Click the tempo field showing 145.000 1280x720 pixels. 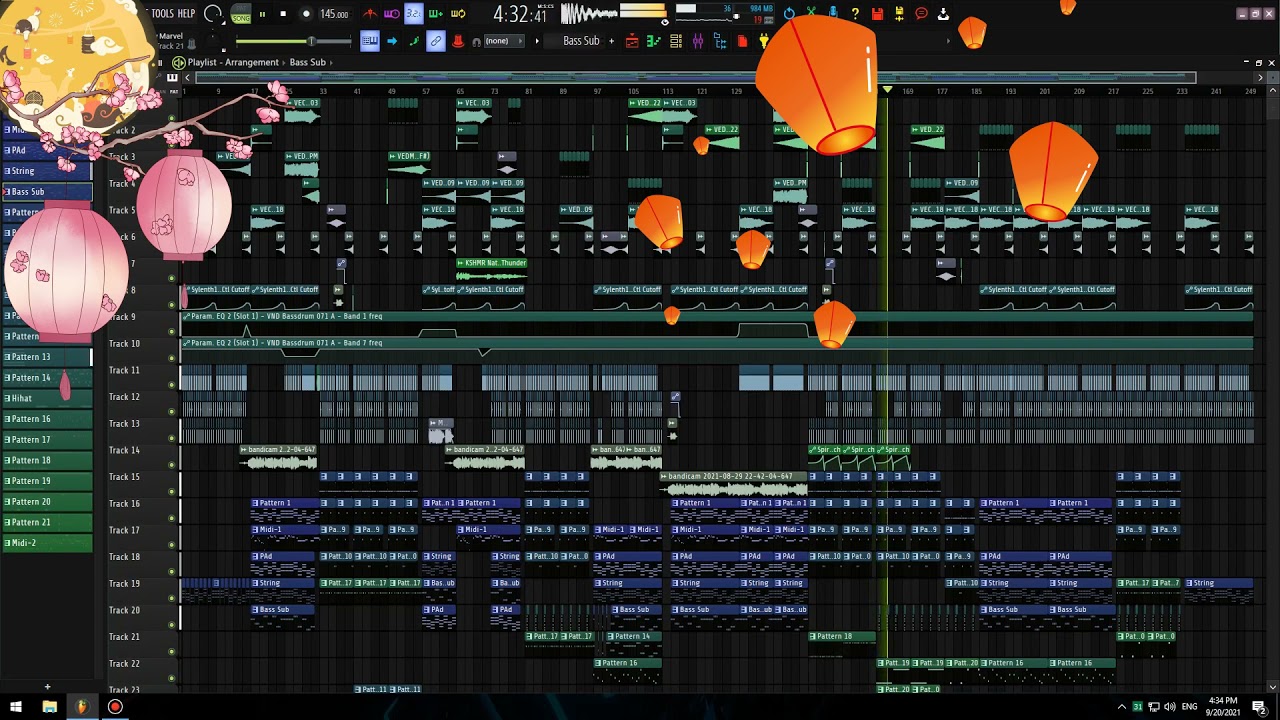(334, 15)
